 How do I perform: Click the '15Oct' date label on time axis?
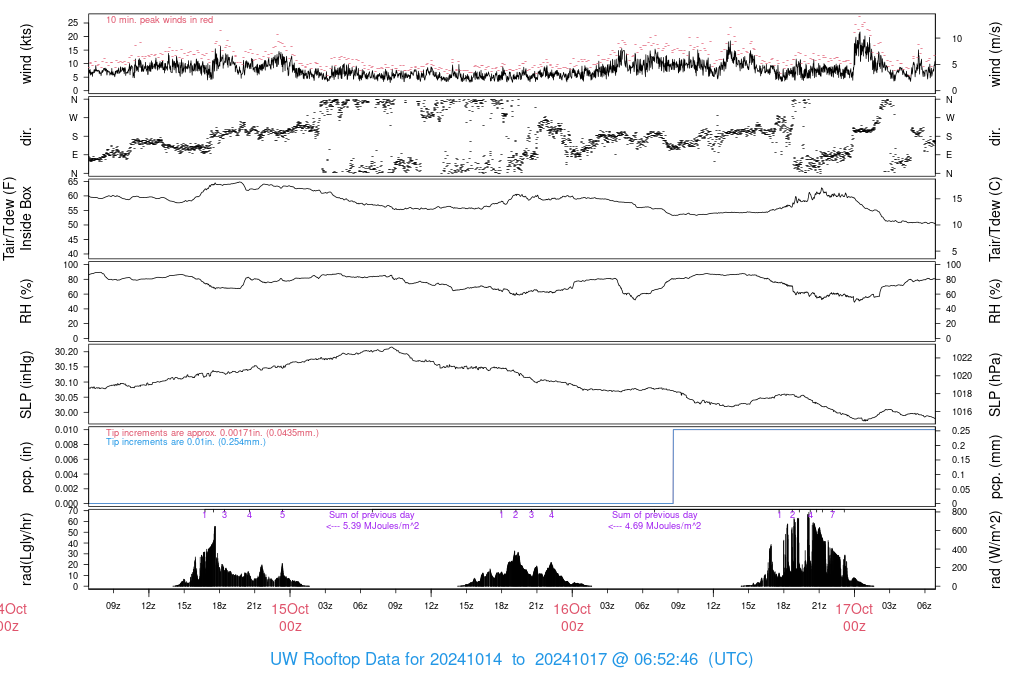tap(290, 609)
